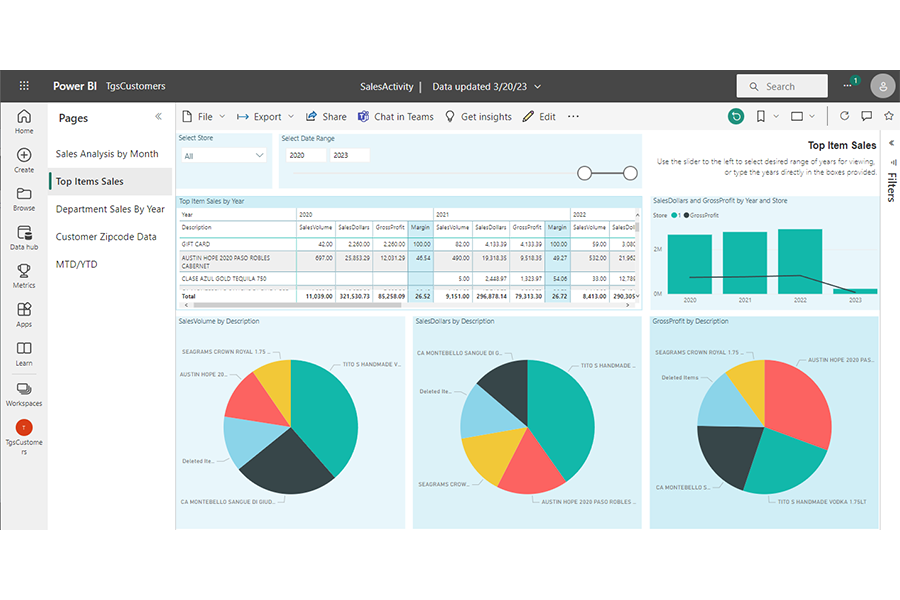Open the Select Store dropdown
Screen dimensions: 900x600
pos(224,156)
